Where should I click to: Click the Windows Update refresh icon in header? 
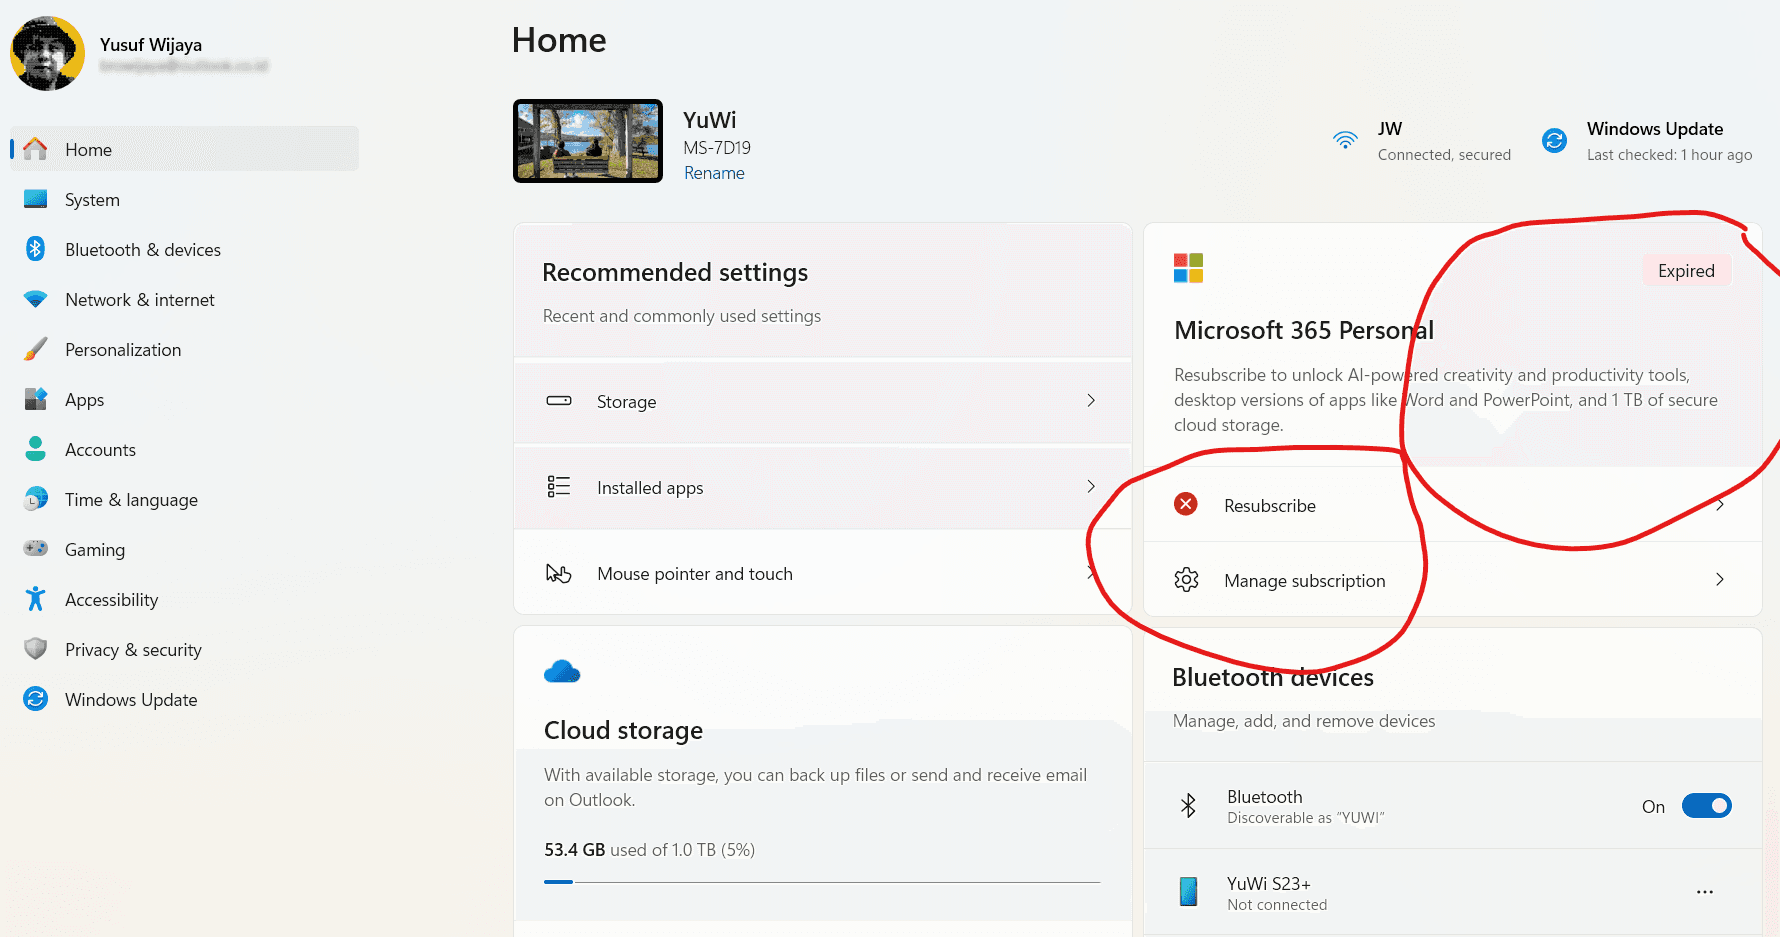point(1554,140)
